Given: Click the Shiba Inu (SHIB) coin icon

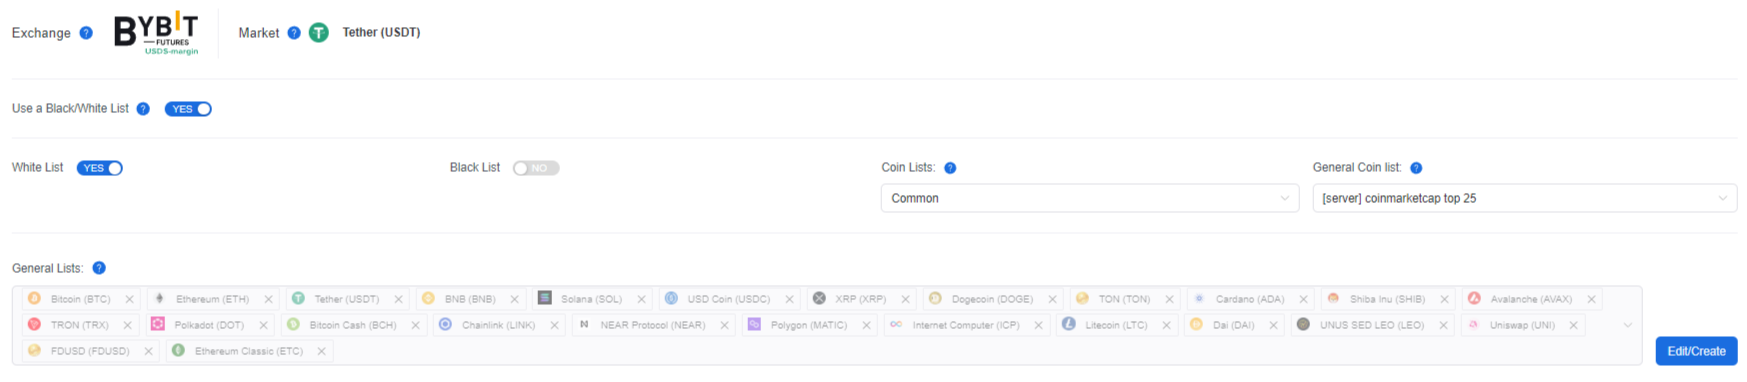Looking at the screenshot, I should tap(1333, 298).
